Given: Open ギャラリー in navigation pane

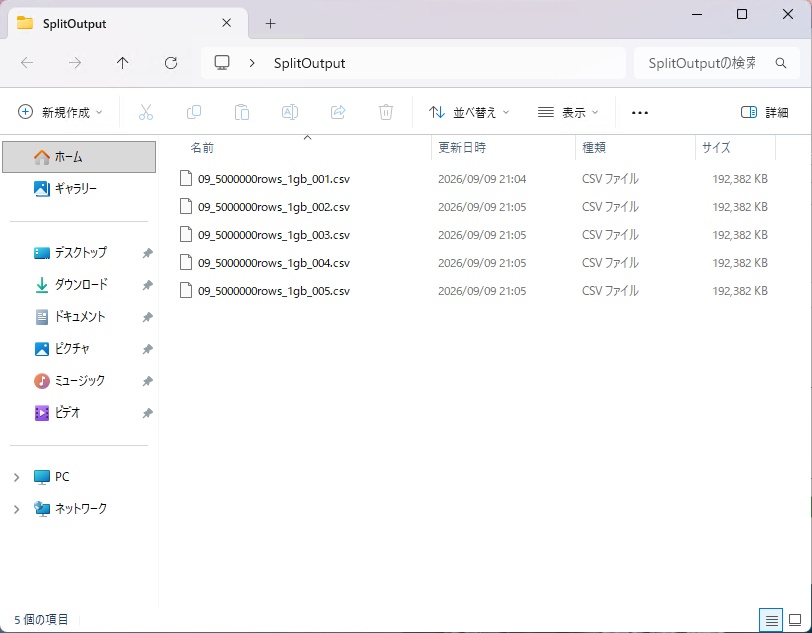Looking at the screenshot, I should [x=79, y=189].
